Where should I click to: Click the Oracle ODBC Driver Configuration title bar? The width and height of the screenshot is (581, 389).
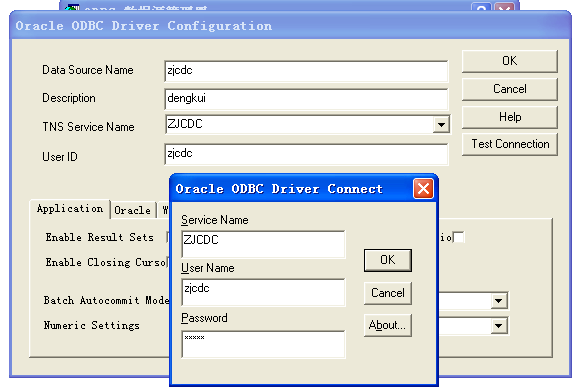pos(290,26)
